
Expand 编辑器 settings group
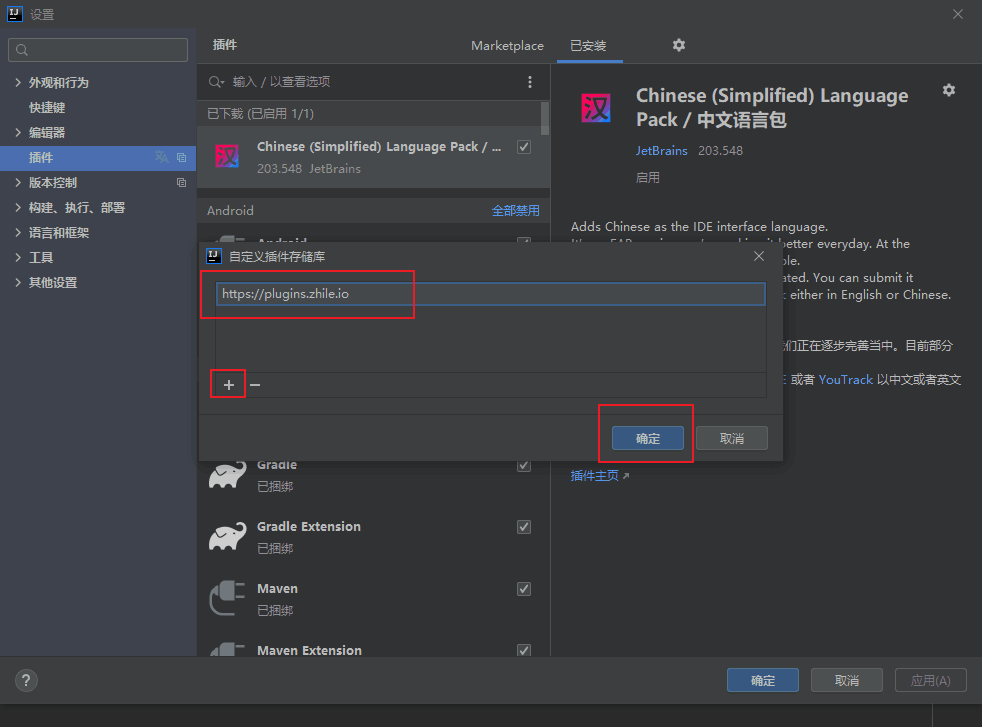[18, 133]
